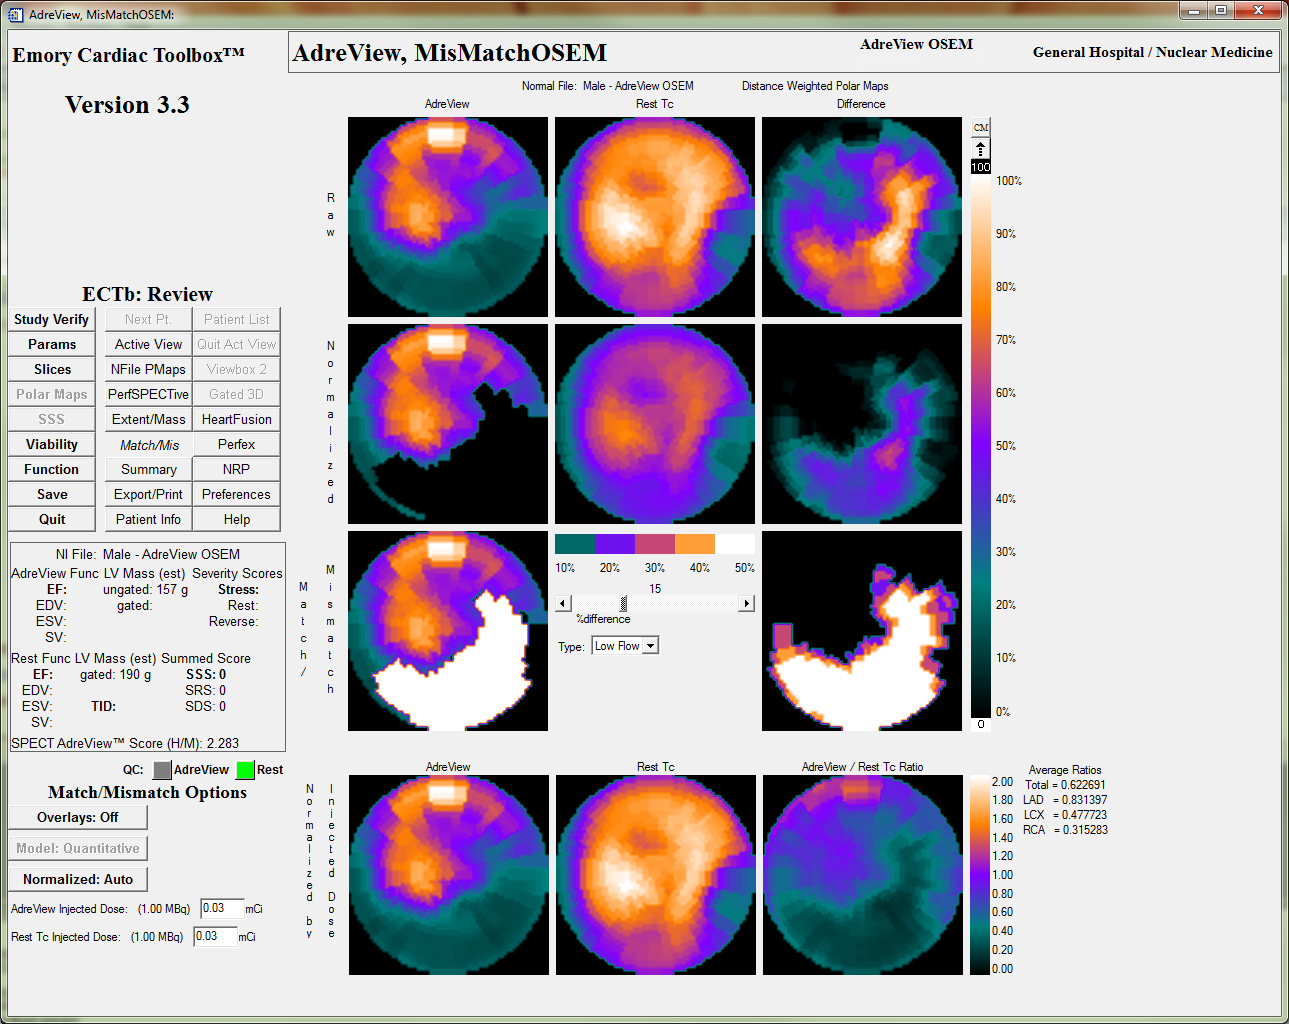Open the Patient List

tap(237, 319)
